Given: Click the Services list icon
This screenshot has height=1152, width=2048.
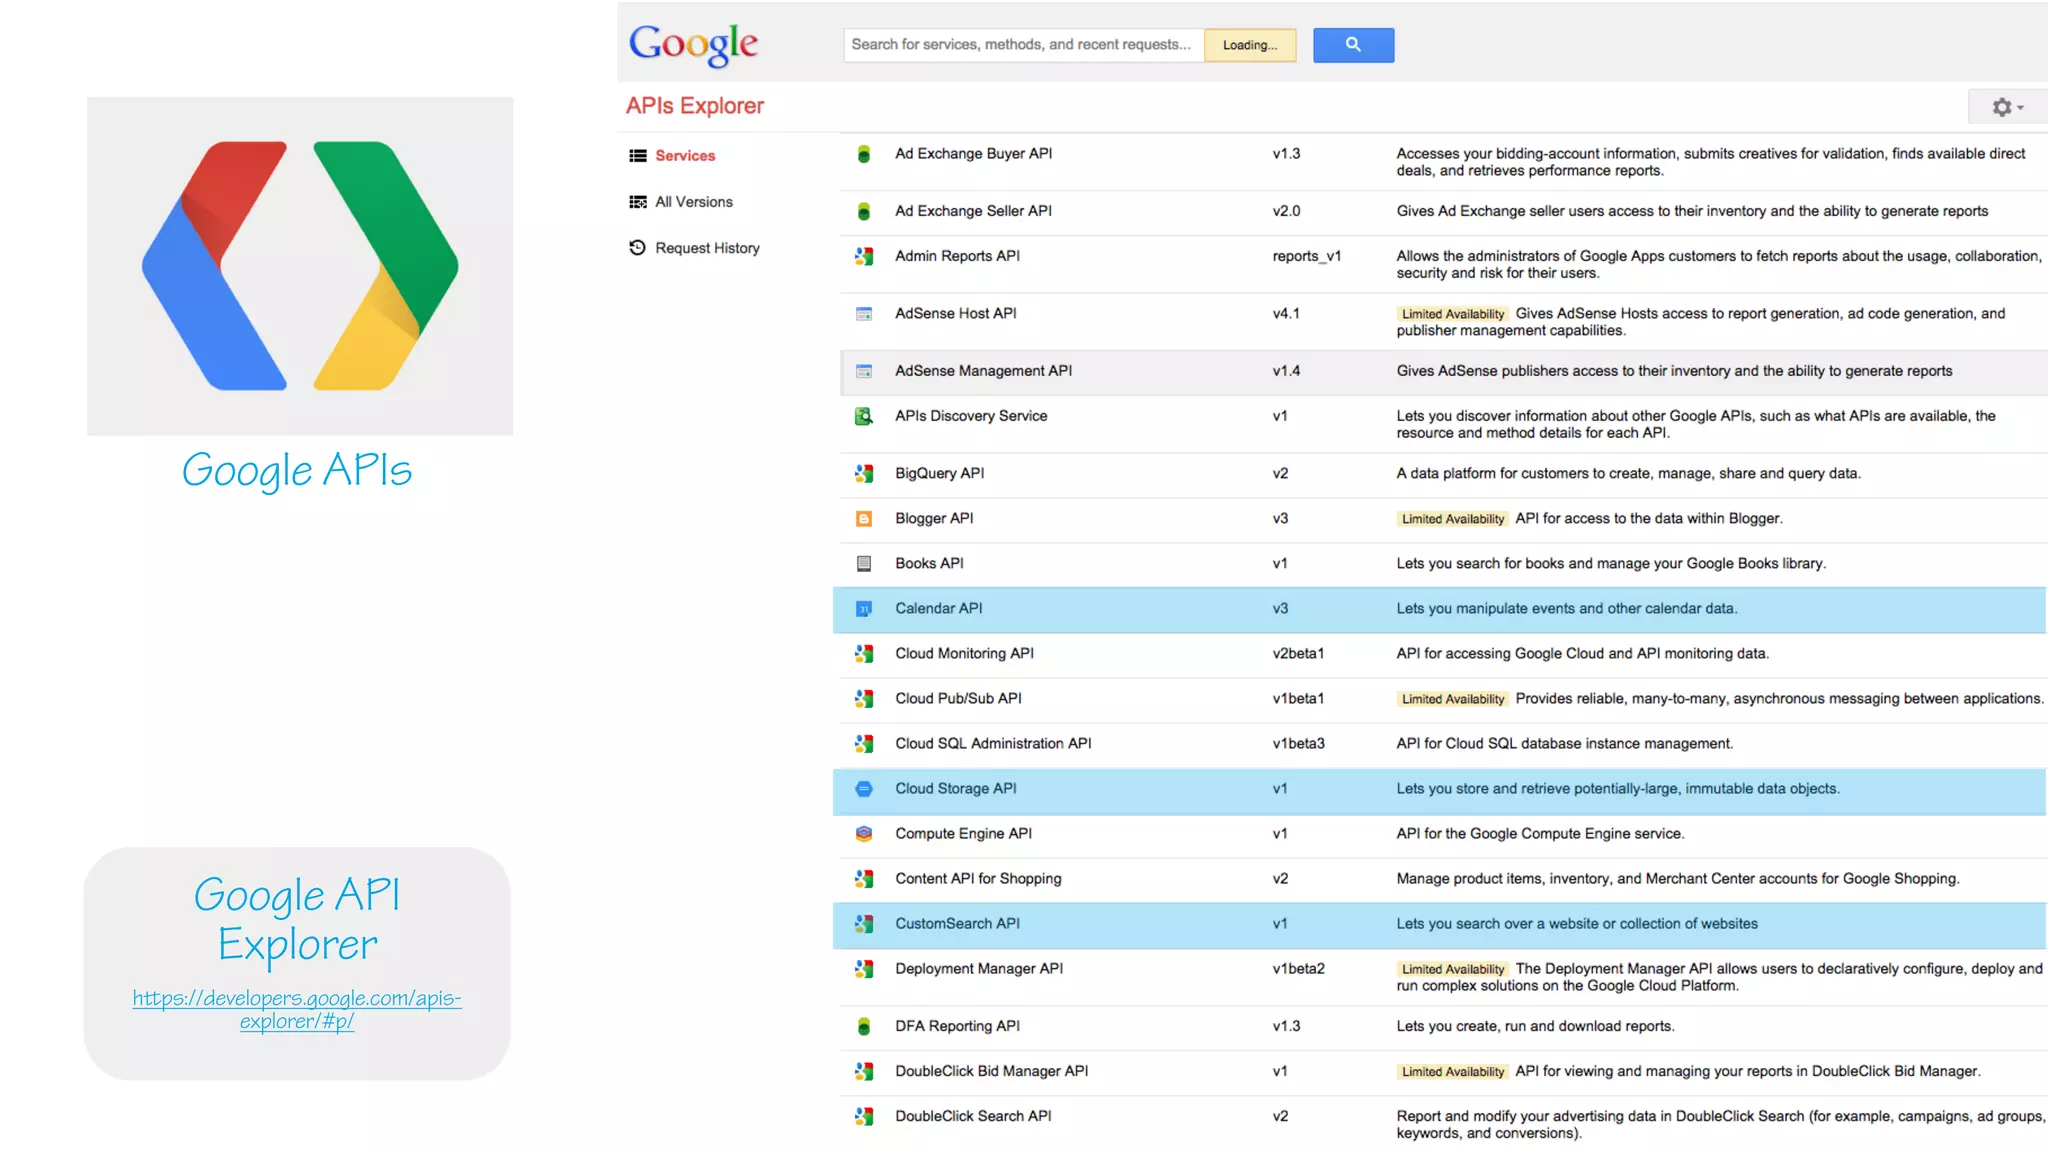Looking at the screenshot, I should coord(637,156).
